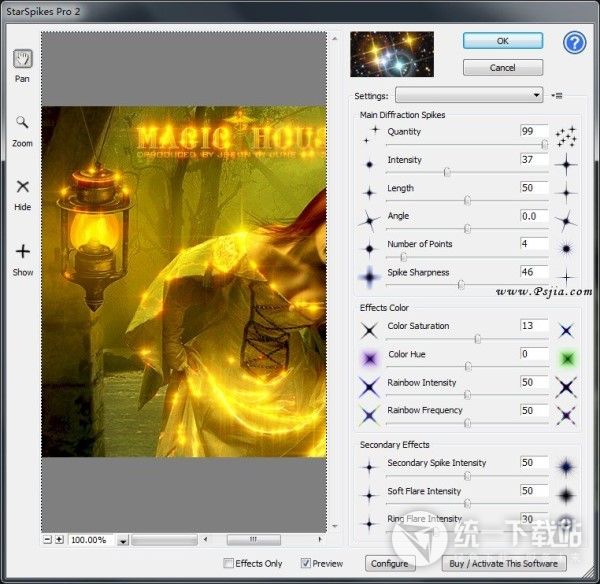Click the many-point star icon right of Number of Points
The height and width of the screenshot is (584, 600).
click(566, 249)
